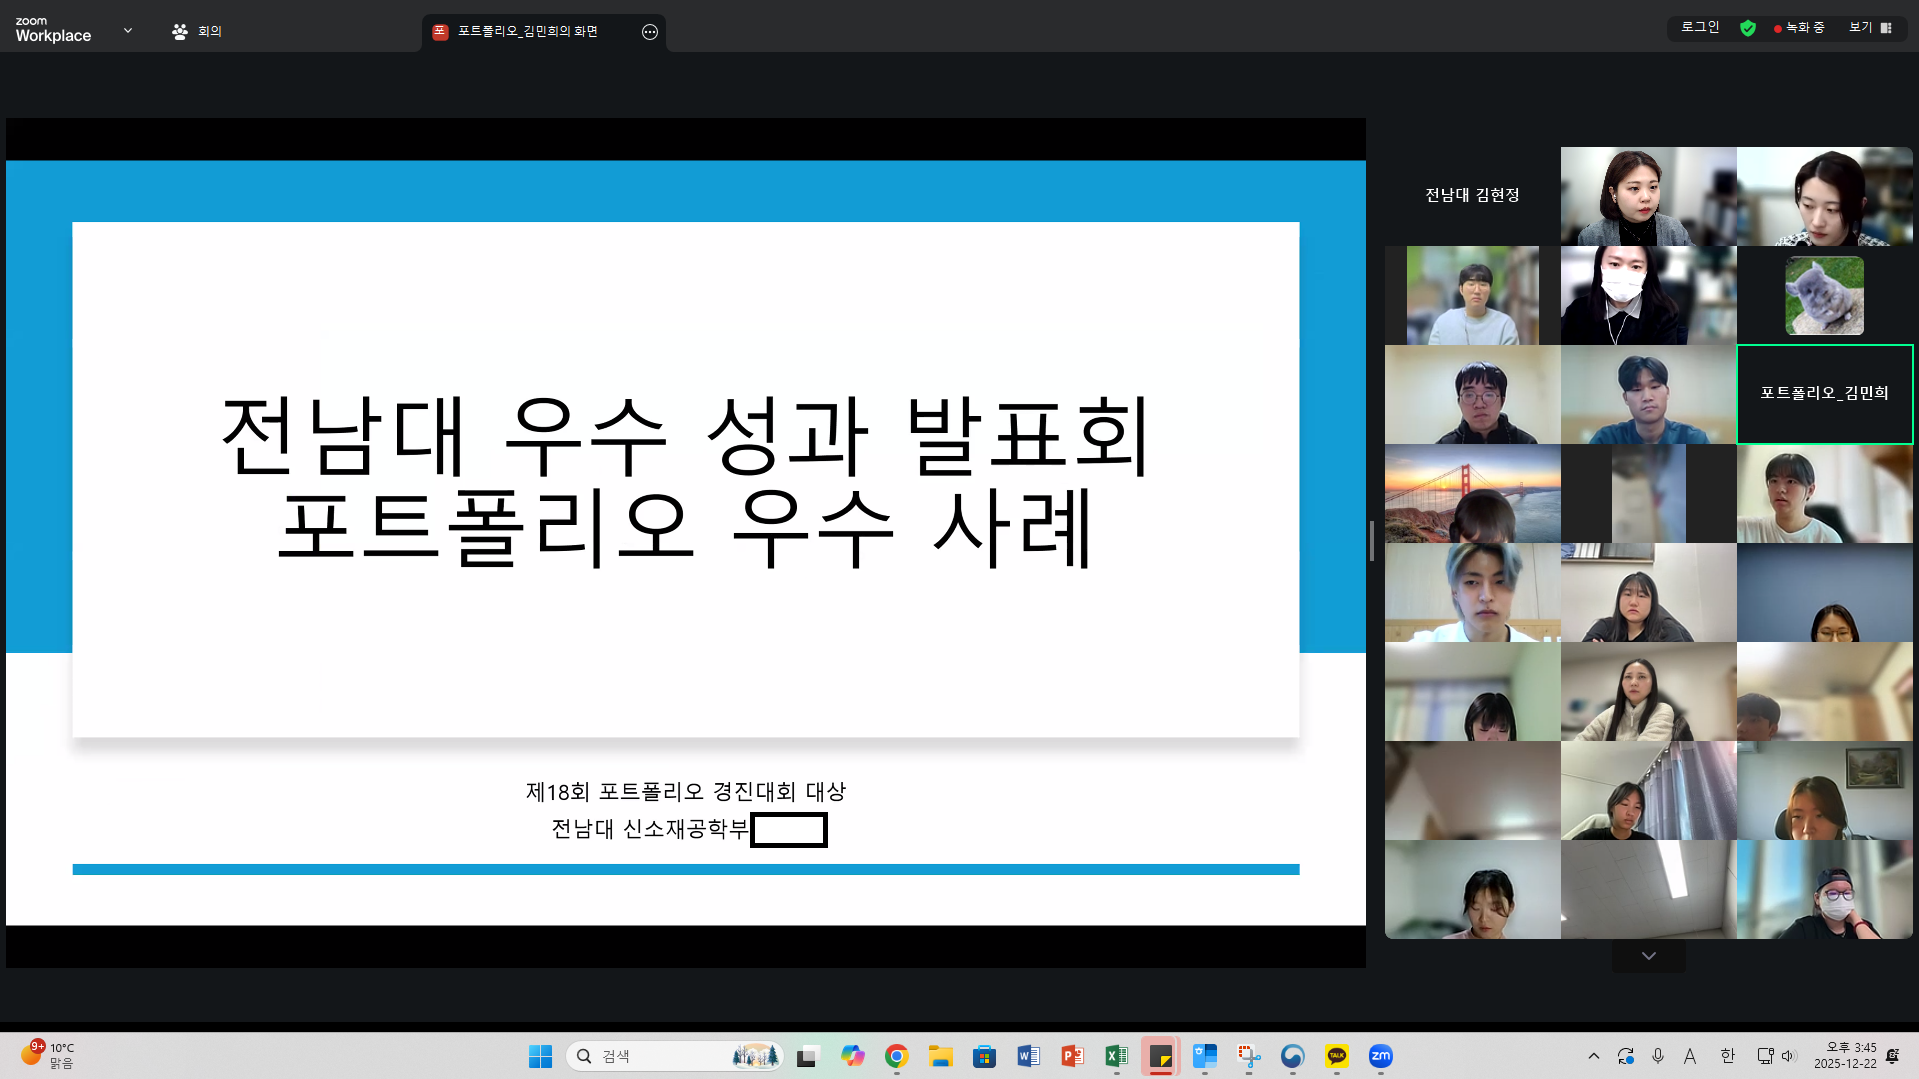The height and width of the screenshot is (1079, 1919).
Task: Expand the Zoom Workplace dropdown chevron
Action: pyautogui.click(x=127, y=31)
